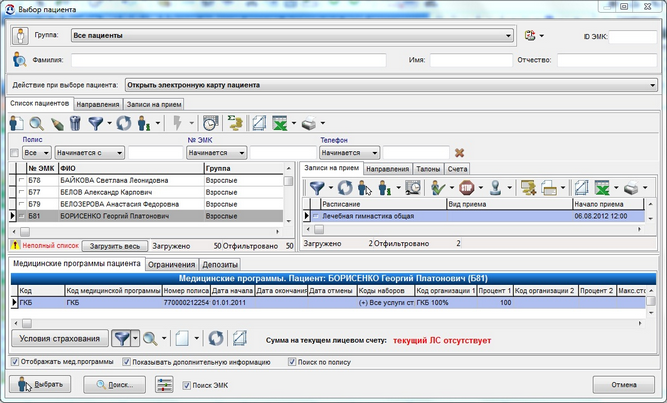
Task: Click the trash bin delete icon in patient list toolbar
Action: pyautogui.click(x=75, y=123)
